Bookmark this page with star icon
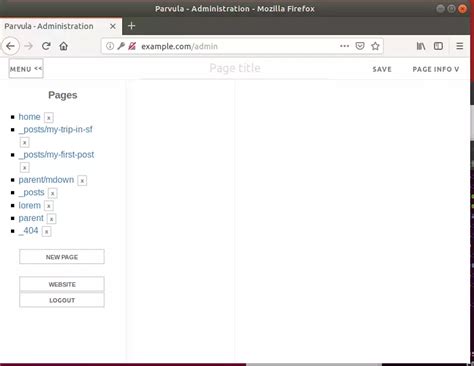474x366 pixels. point(375,46)
